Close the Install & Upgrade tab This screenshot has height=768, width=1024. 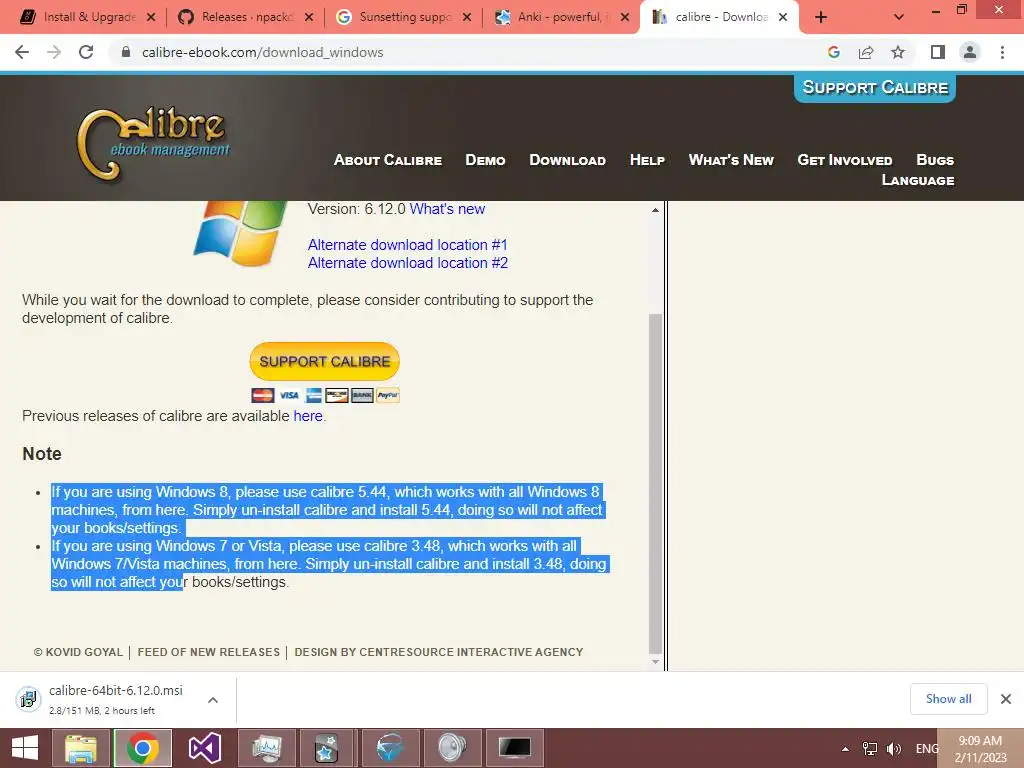point(151,17)
